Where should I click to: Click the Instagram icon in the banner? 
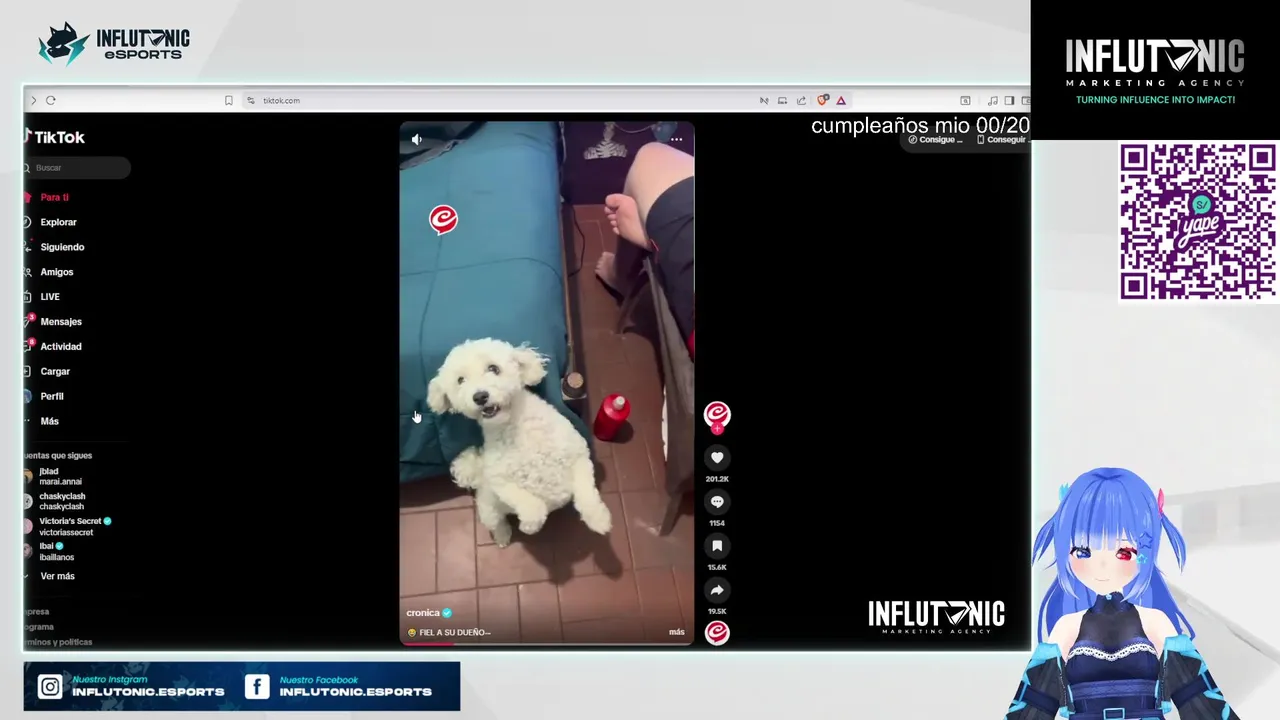pyautogui.click(x=49, y=686)
